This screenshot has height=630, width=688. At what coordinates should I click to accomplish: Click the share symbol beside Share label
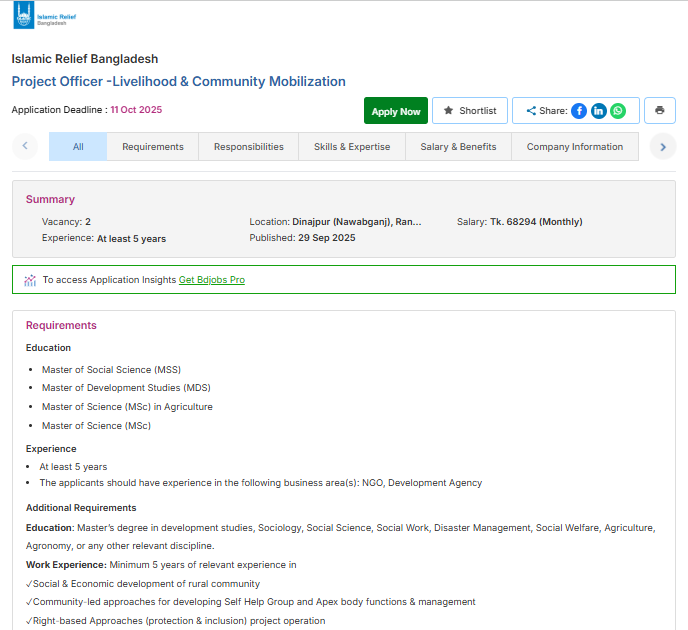(x=531, y=111)
